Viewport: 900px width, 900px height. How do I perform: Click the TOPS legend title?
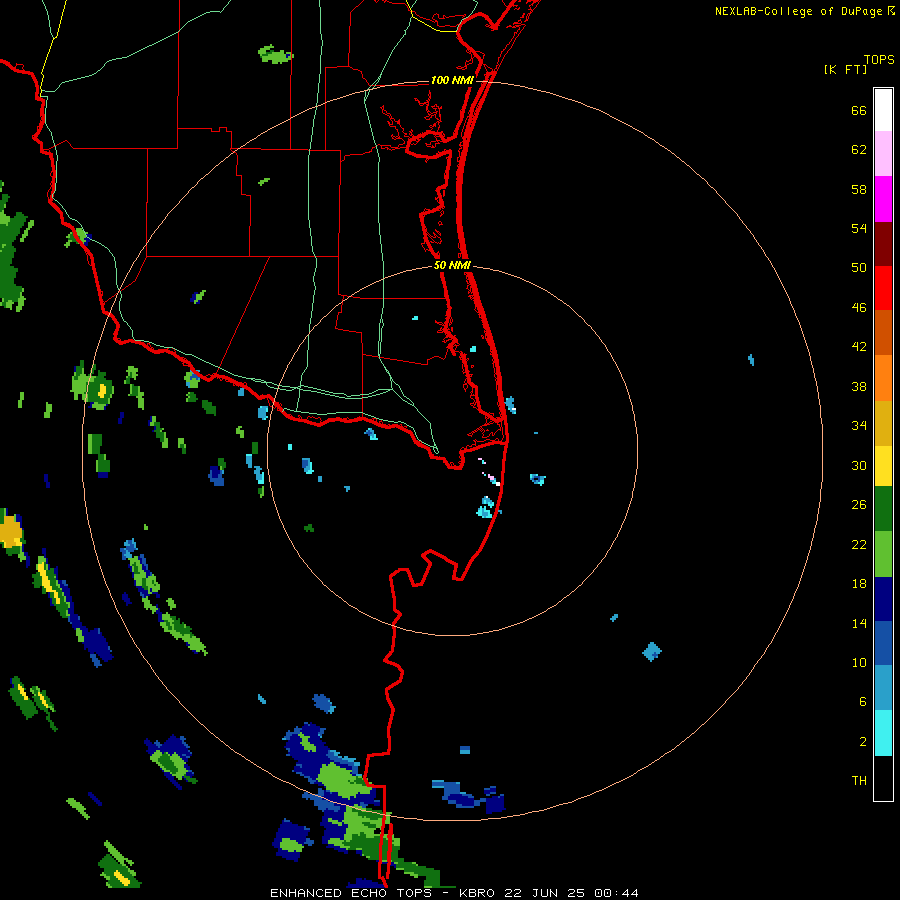[x=879, y=59]
